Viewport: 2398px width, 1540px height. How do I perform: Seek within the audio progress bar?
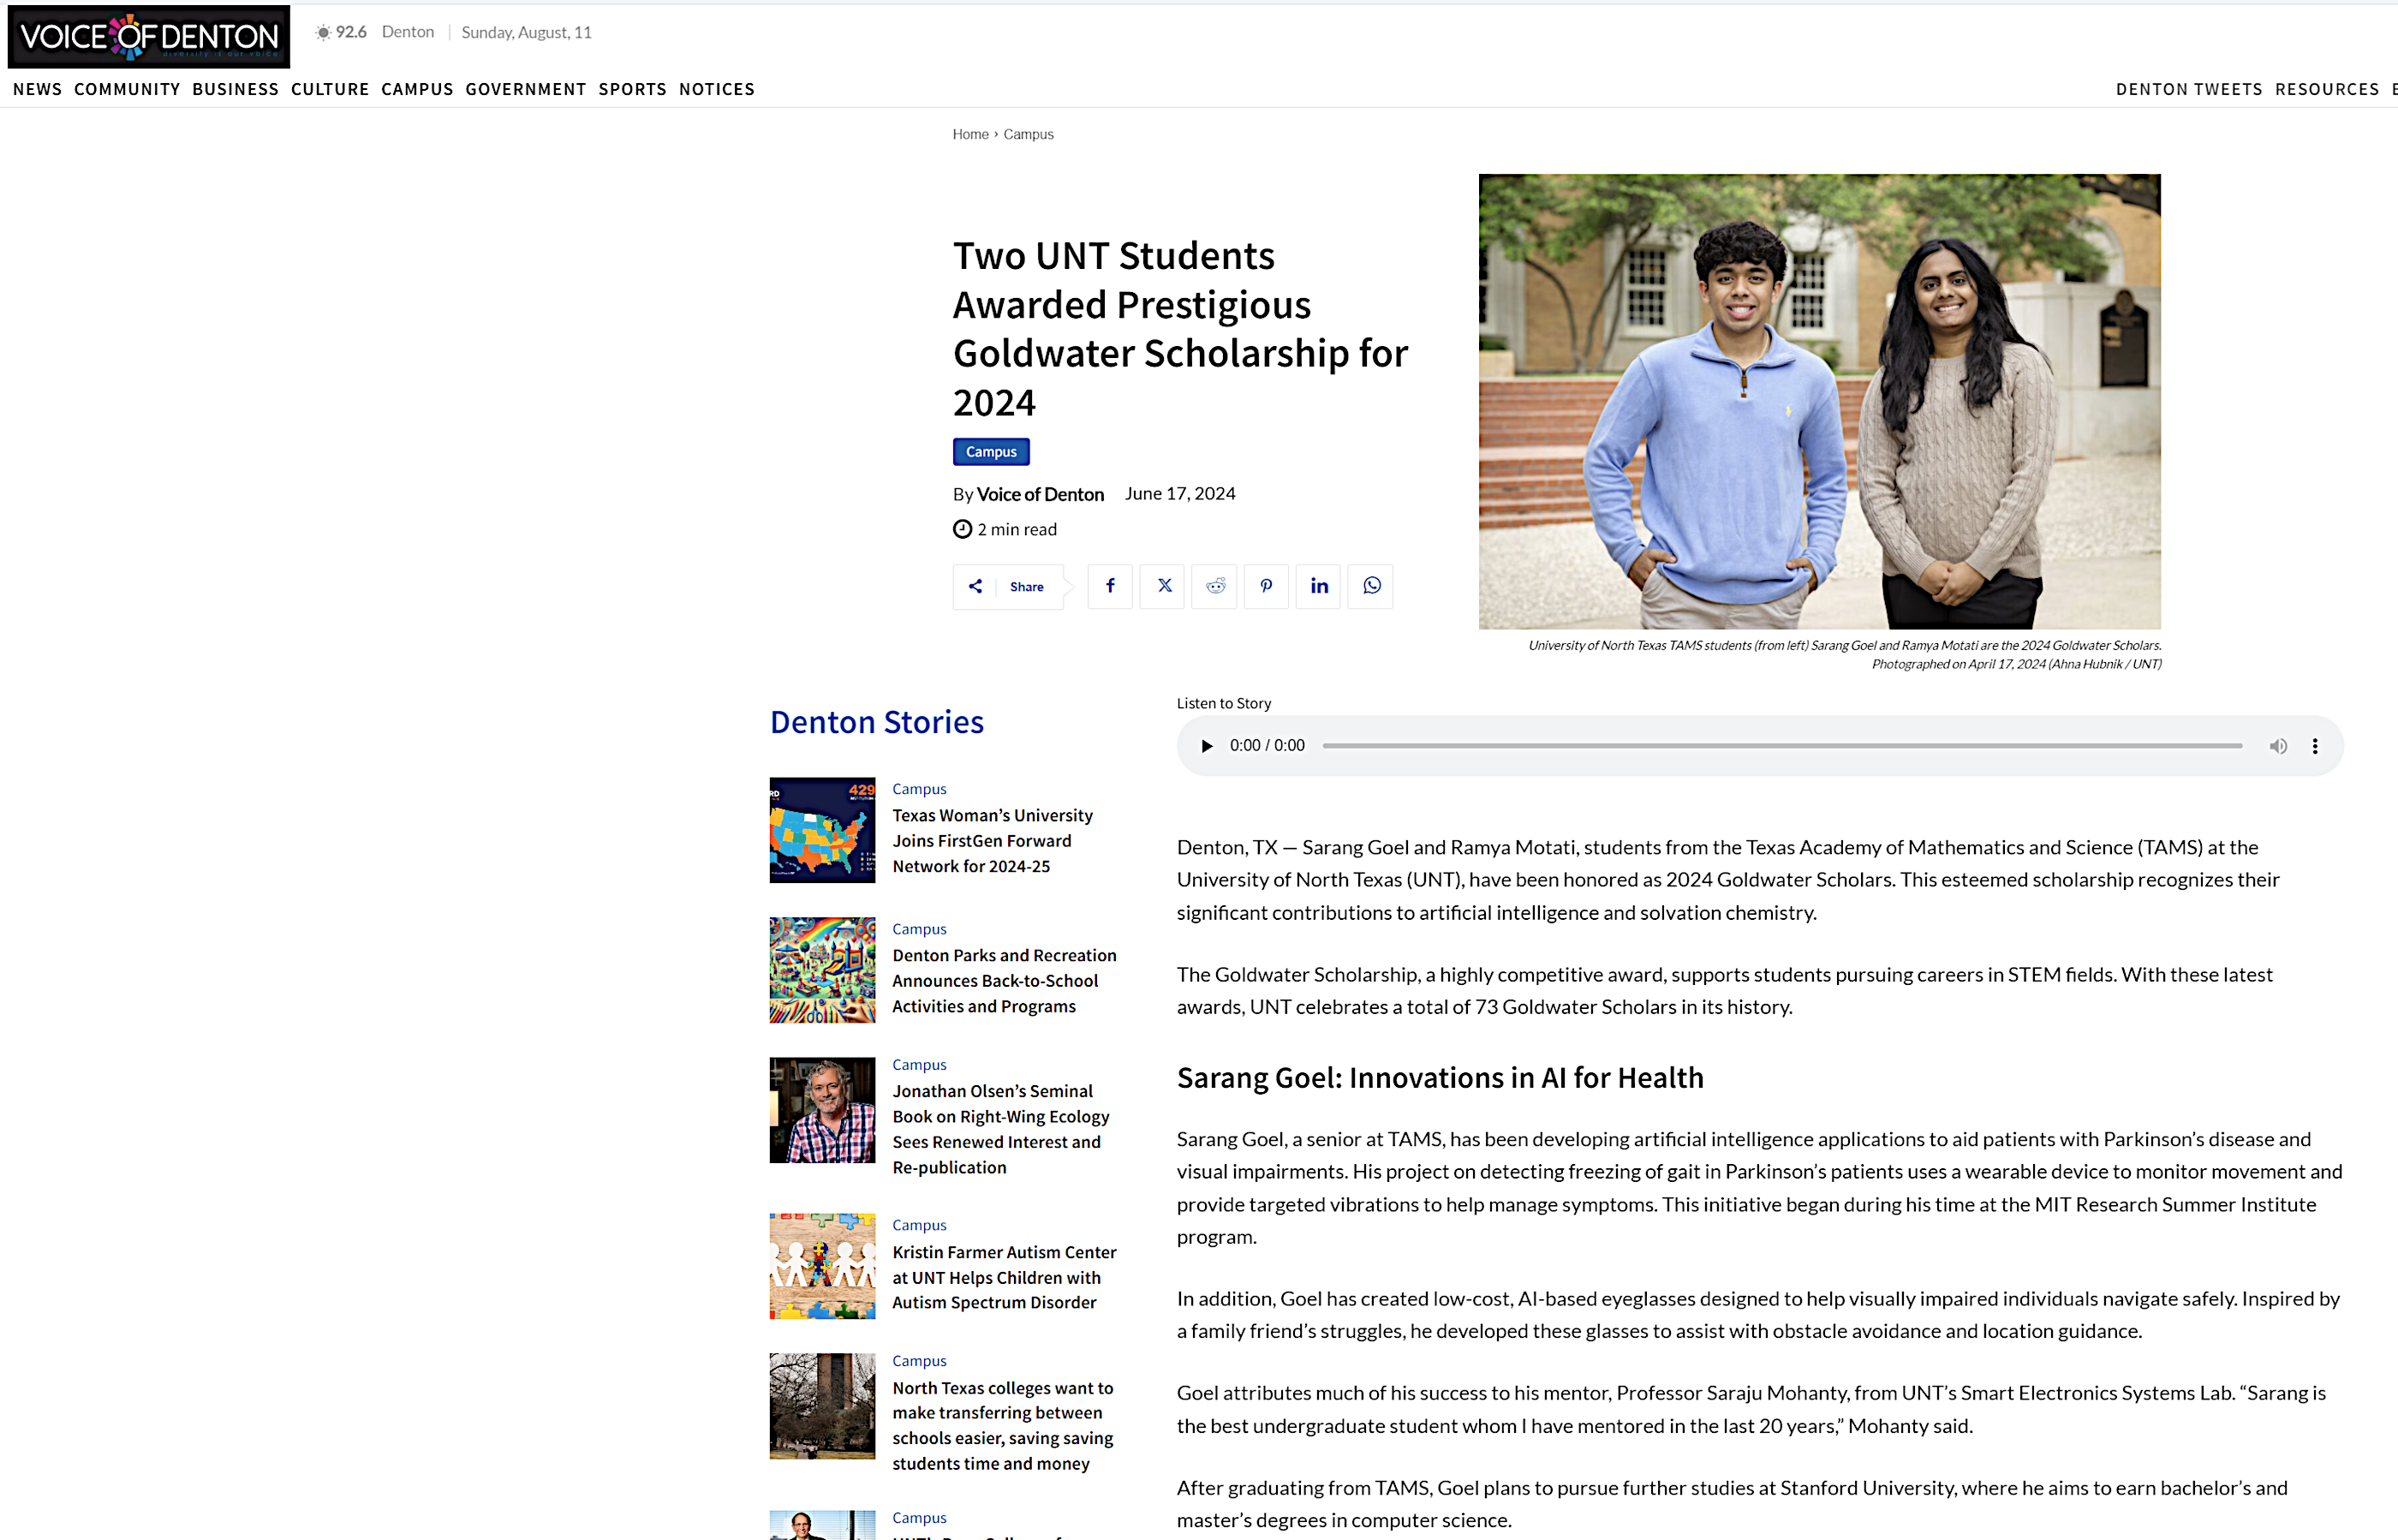coord(1781,746)
